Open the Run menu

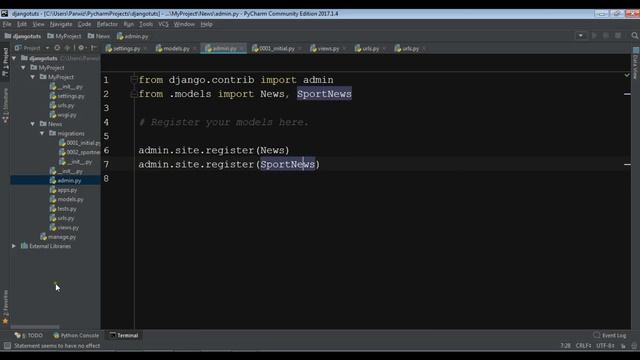[129, 24]
